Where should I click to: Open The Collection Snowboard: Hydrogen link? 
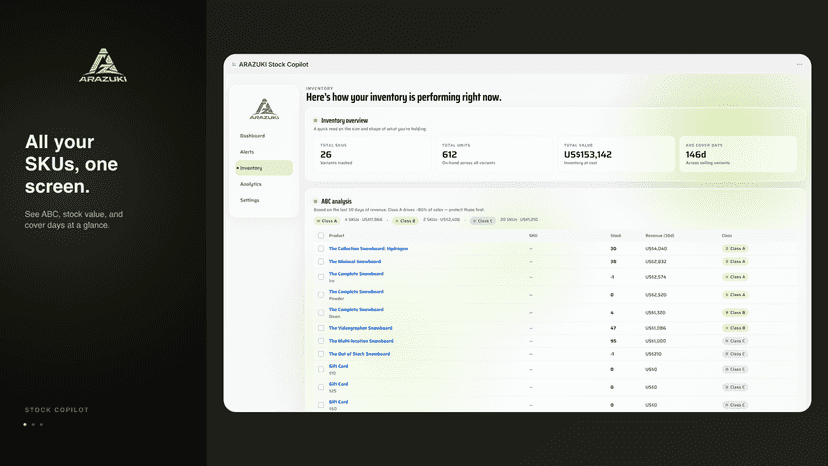[x=368, y=248]
